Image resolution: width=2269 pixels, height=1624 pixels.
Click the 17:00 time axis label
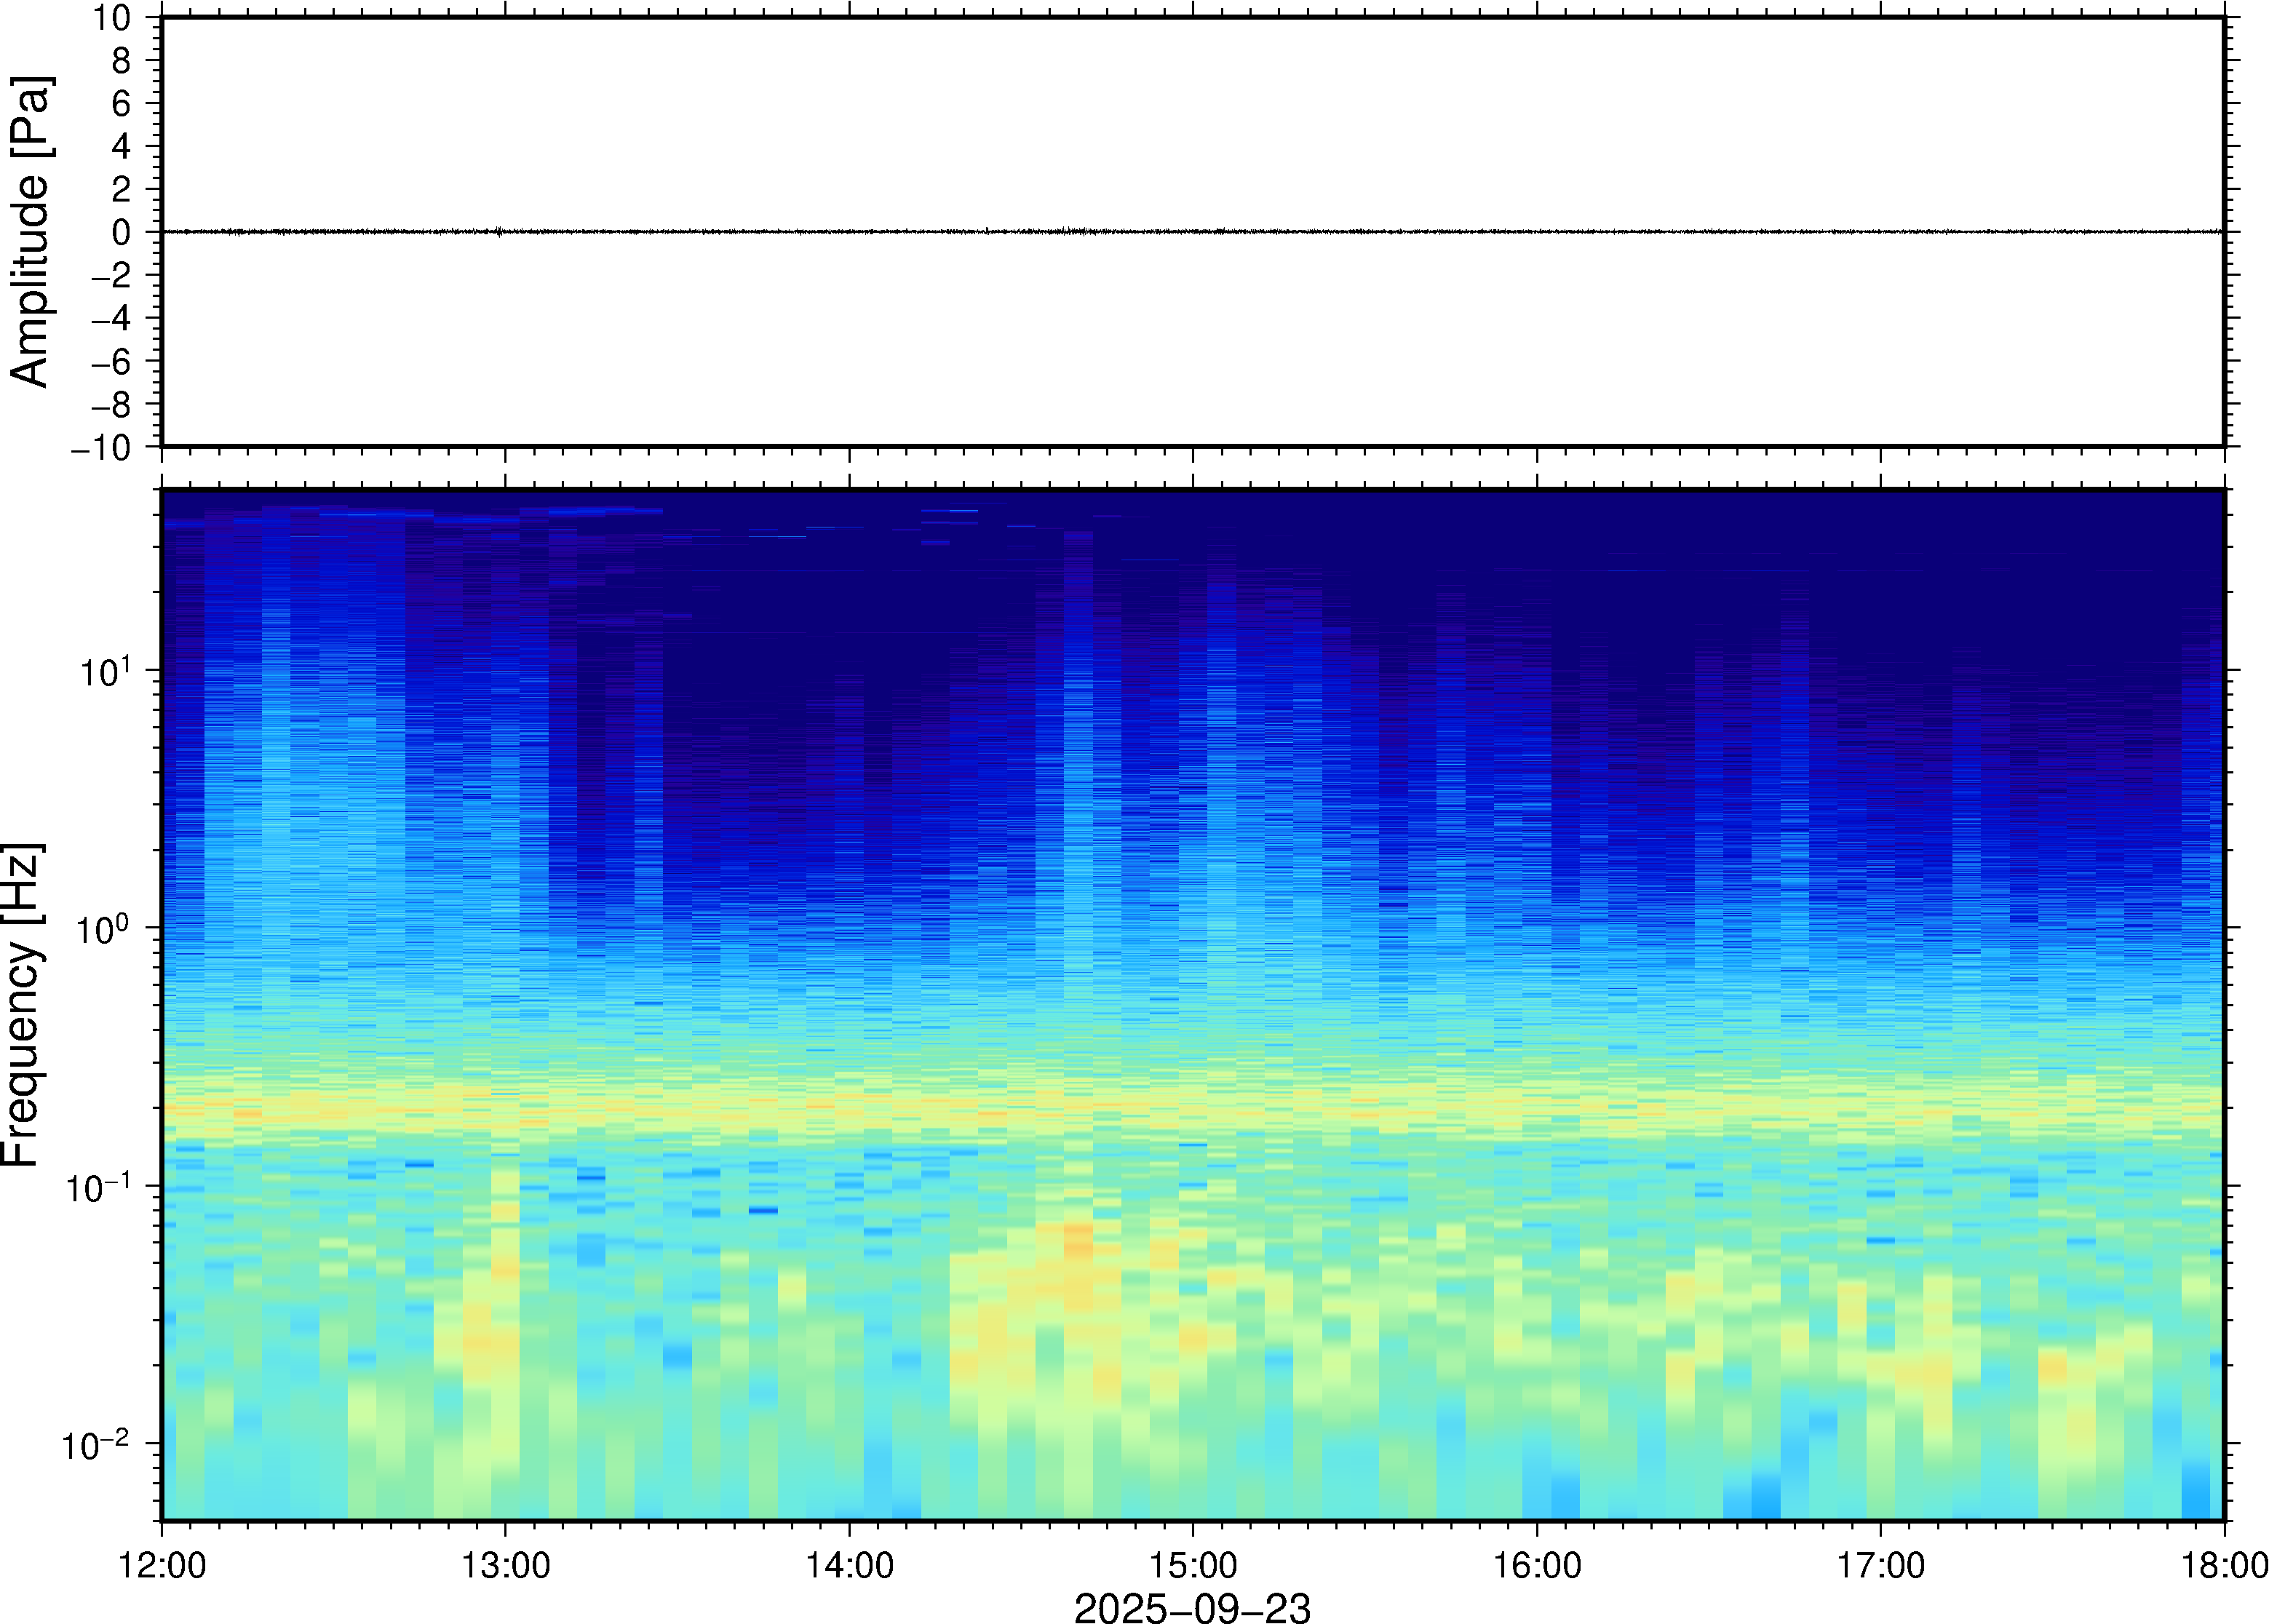[1880, 1565]
